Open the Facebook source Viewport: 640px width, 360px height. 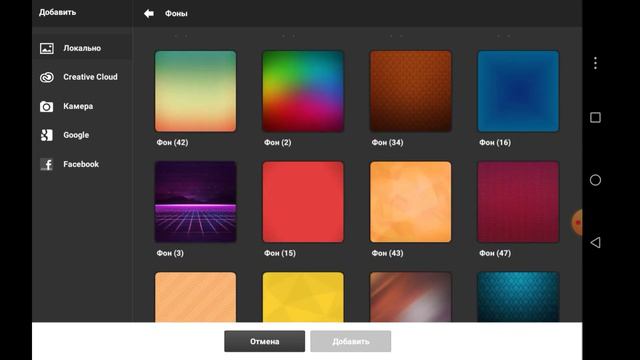tap(82, 164)
